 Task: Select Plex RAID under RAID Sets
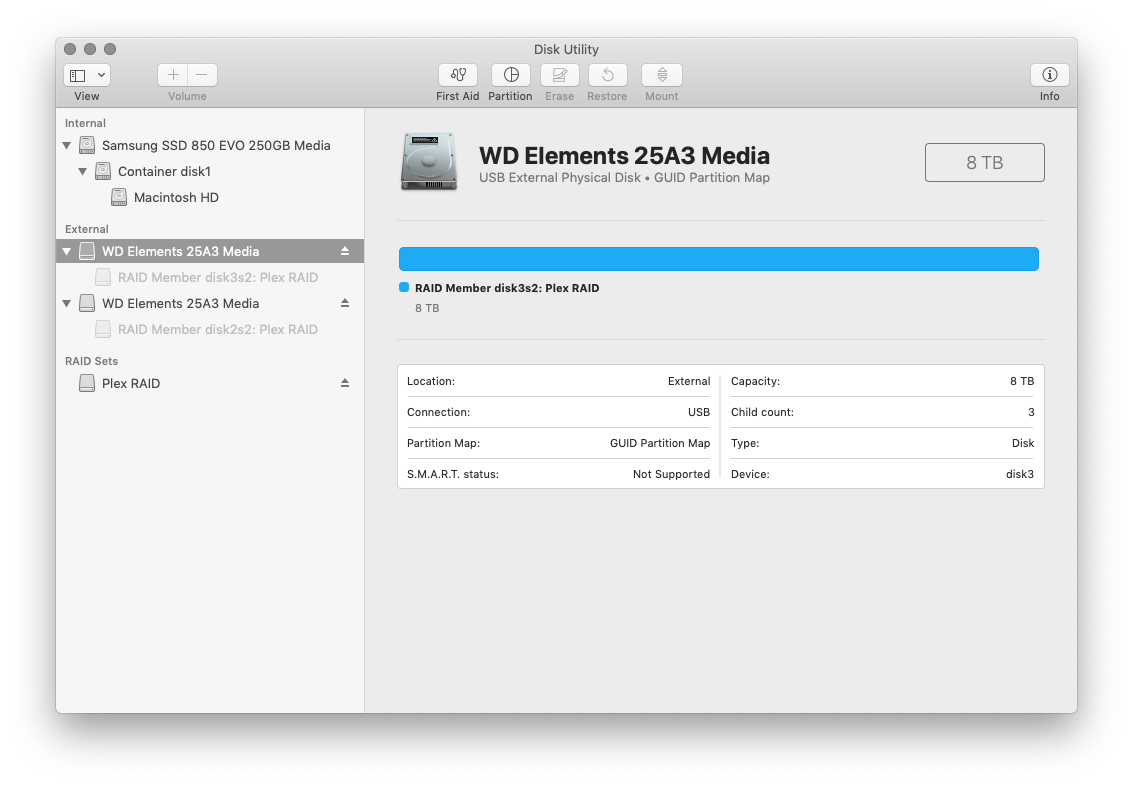(131, 384)
